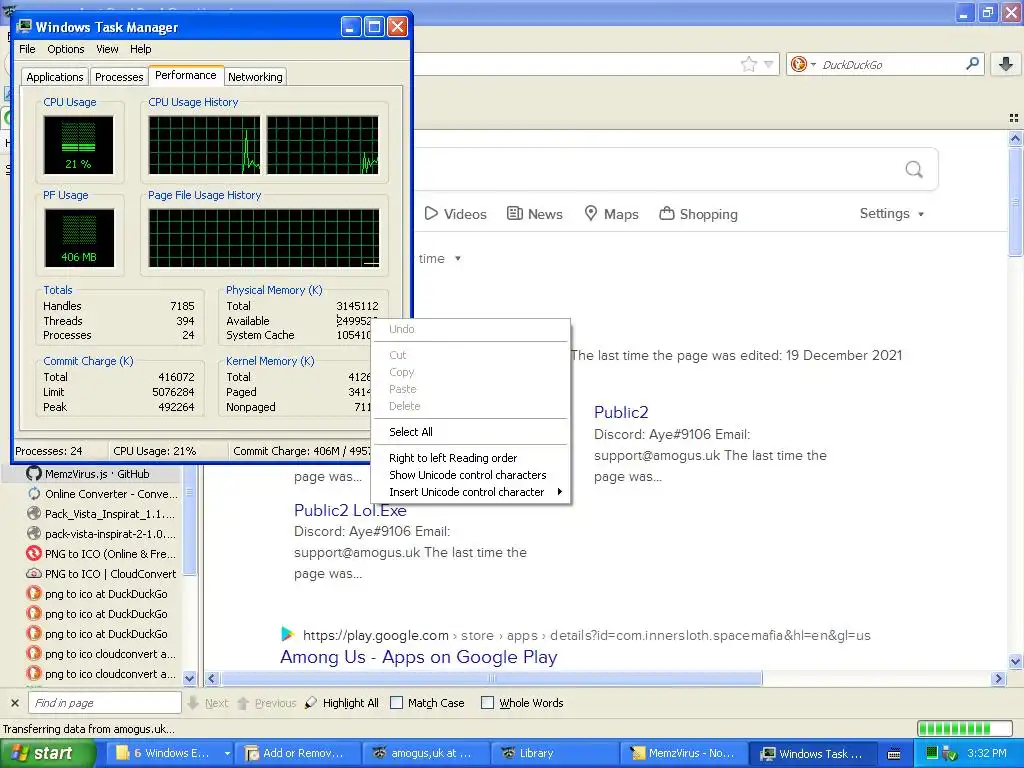Click the CloudConvert icon in the sidebar list
Image resolution: width=1024 pixels, height=768 pixels.
point(34,573)
